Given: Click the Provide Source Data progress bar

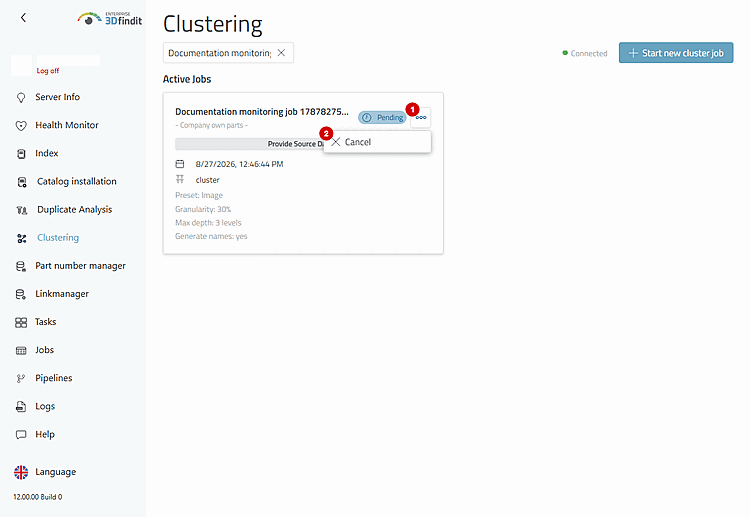Looking at the screenshot, I should [x=249, y=144].
